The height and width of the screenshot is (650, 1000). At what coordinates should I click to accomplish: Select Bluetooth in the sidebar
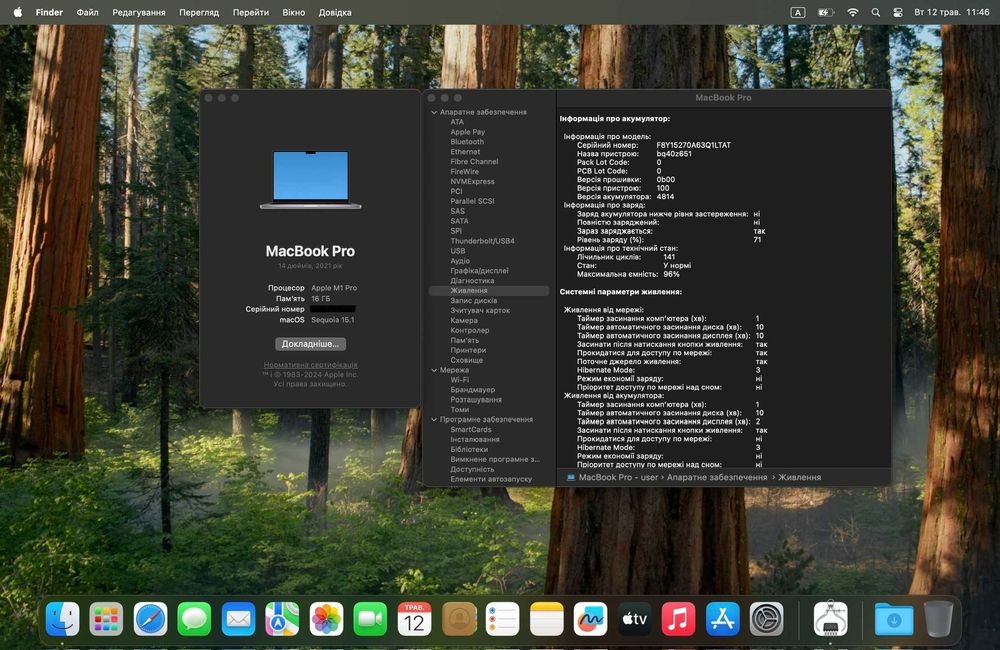tap(467, 142)
